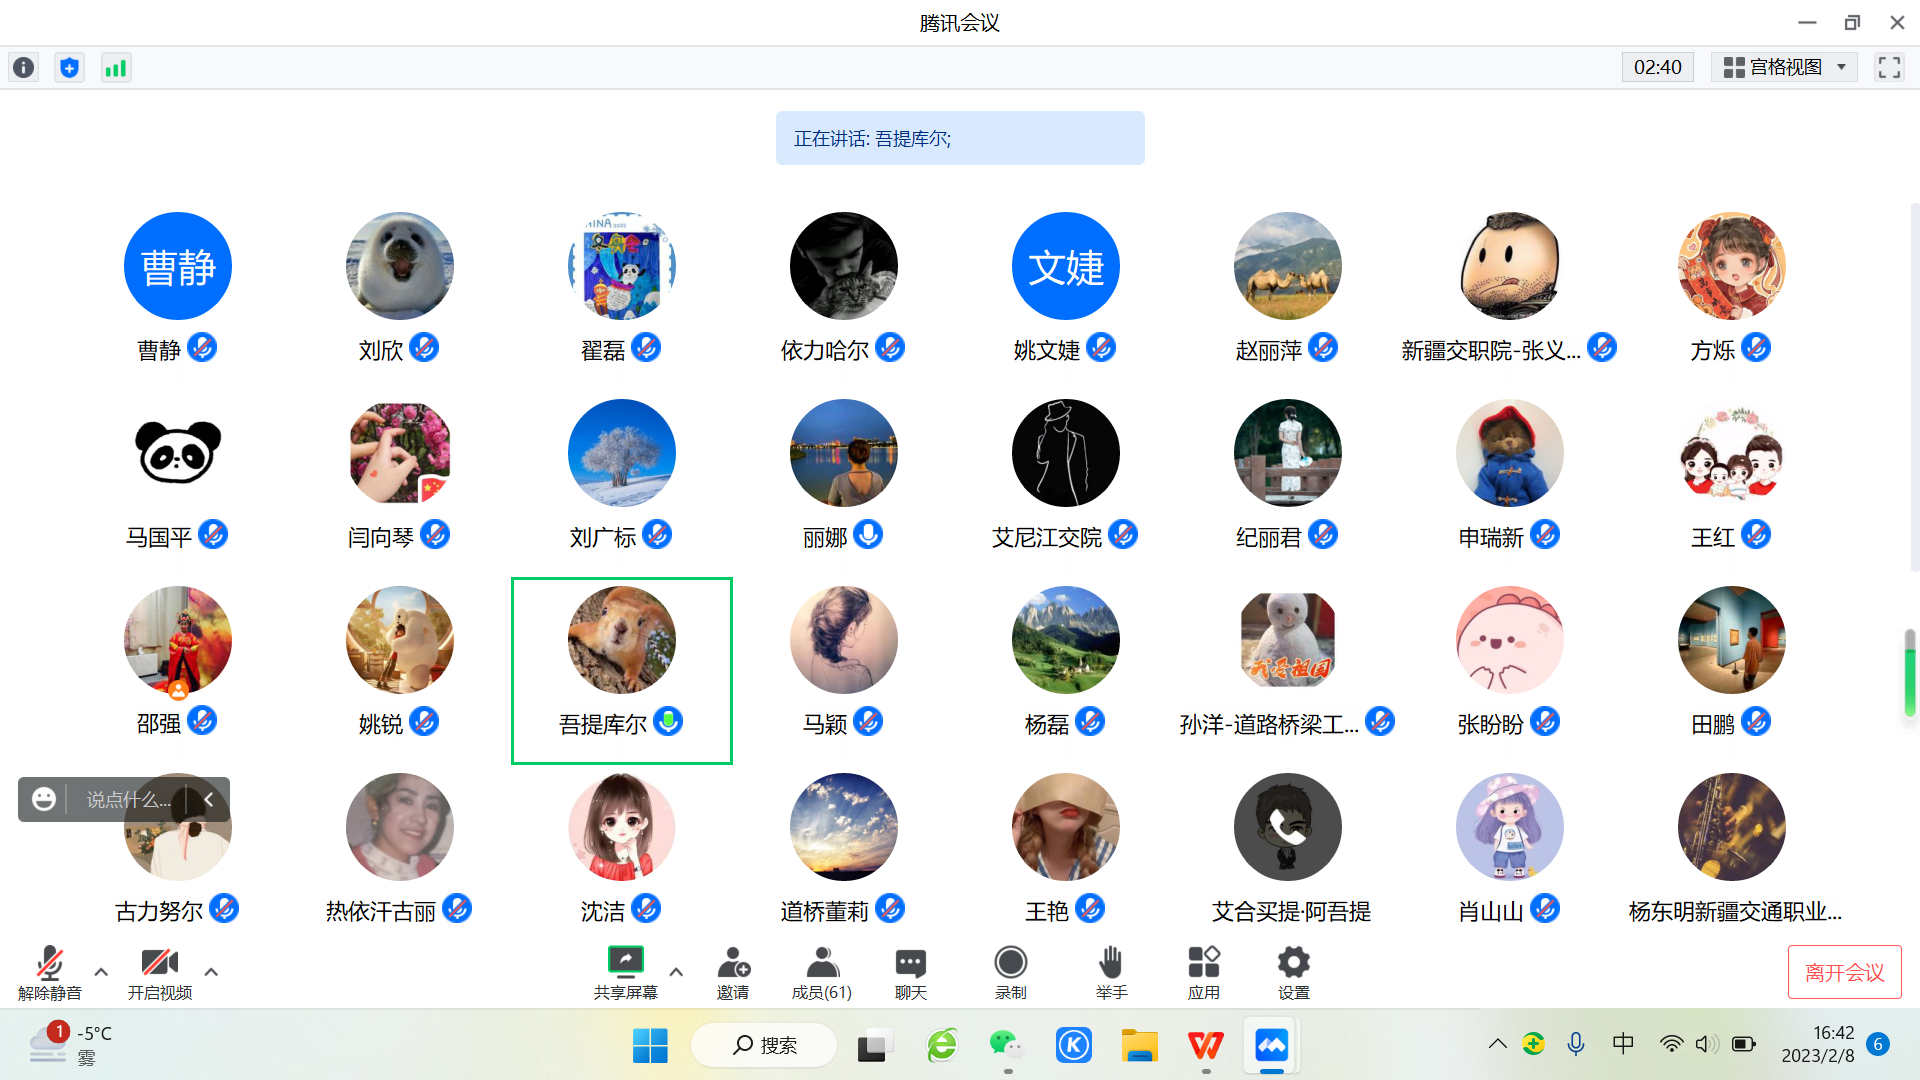Open the Invite (邀请) icon
The height and width of the screenshot is (1080, 1920).
tap(733, 964)
